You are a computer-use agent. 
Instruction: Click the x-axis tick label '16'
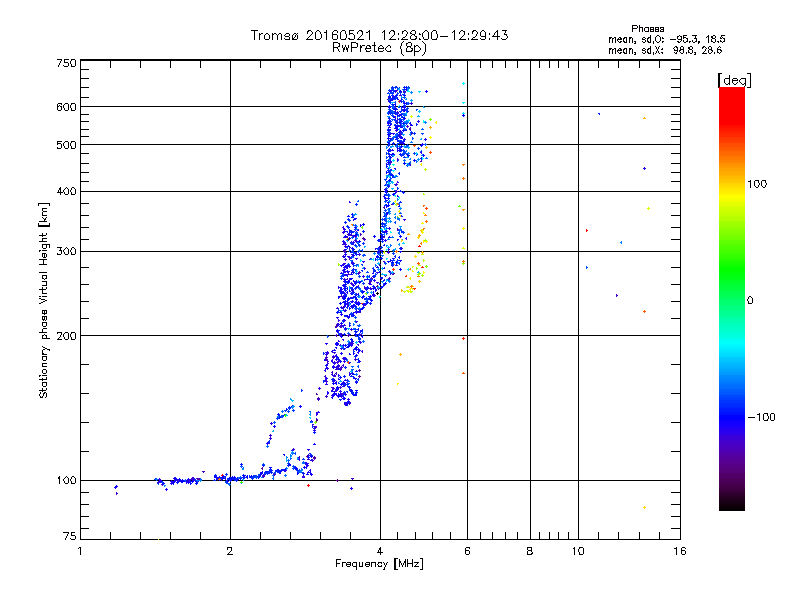pos(680,551)
